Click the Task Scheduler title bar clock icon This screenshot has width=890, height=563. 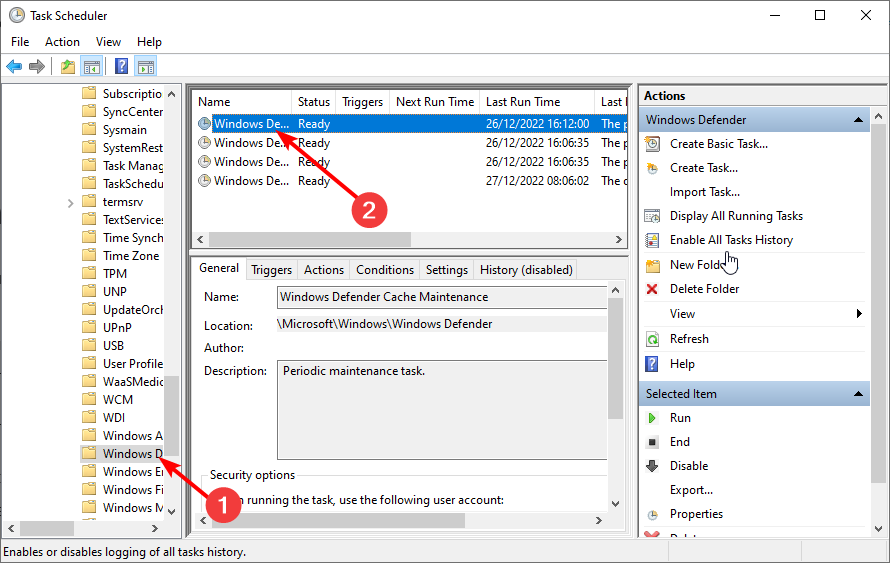(x=17, y=15)
